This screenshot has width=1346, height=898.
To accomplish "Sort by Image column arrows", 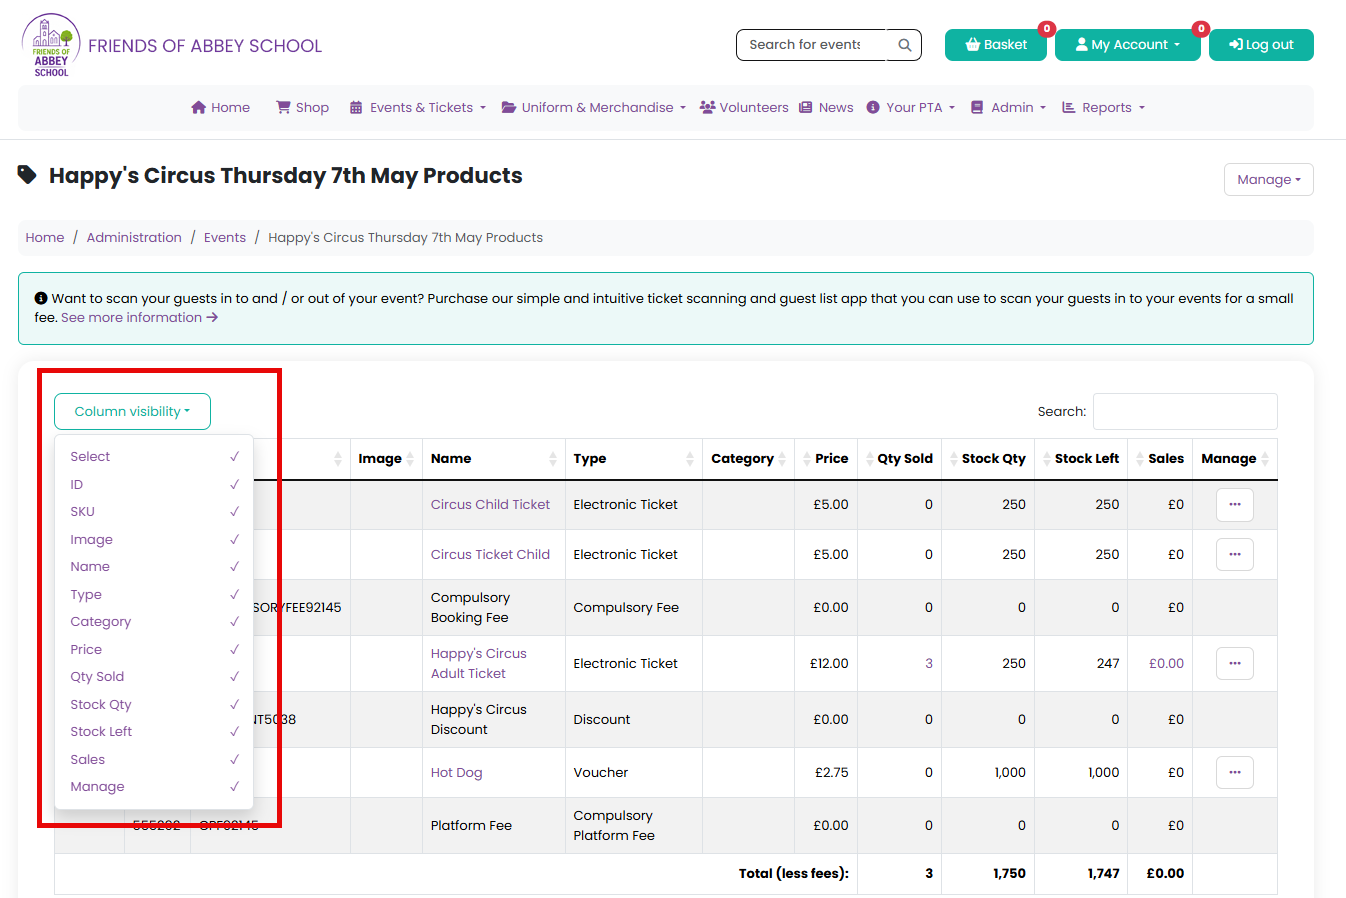I will [x=410, y=459].
